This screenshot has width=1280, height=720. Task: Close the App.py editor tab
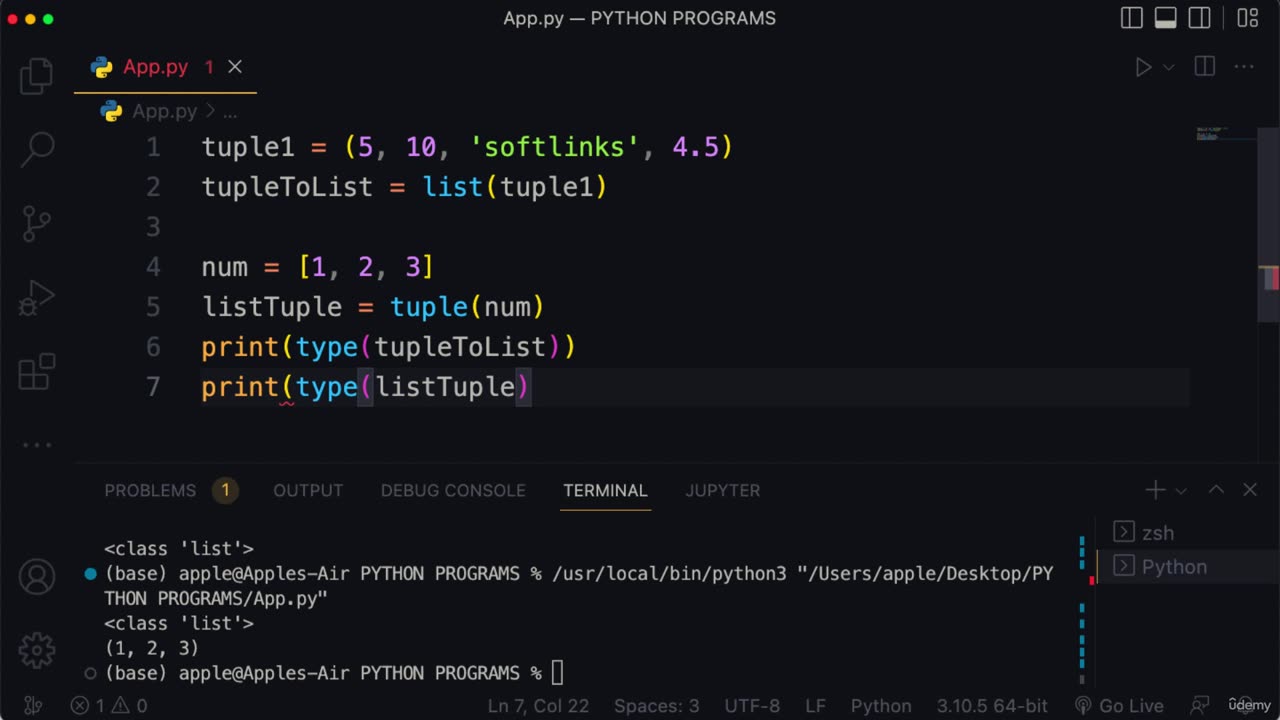point(235,67)
